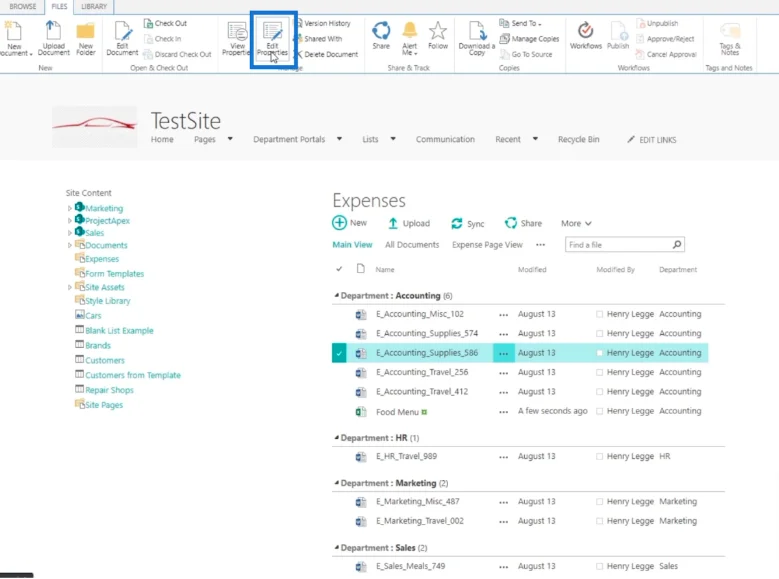
Task: Switch to the All Documents view
Action: click(412, 245)
